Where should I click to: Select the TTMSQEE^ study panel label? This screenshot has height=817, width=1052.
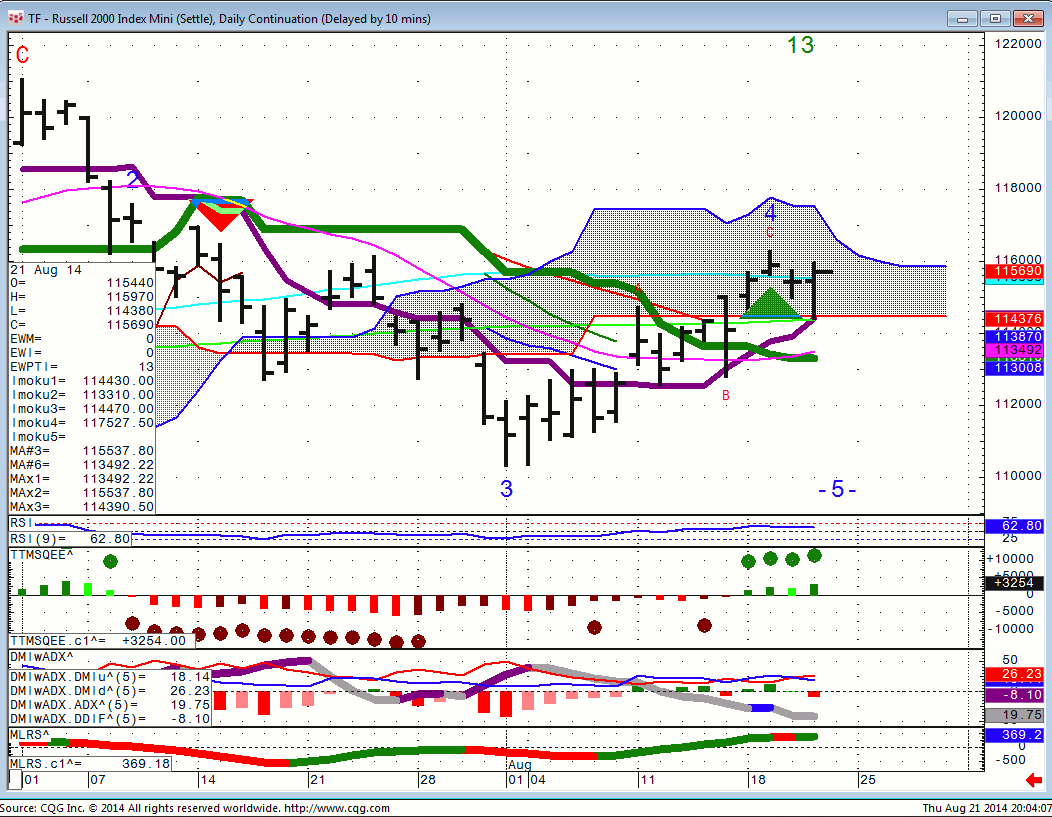(42, 553)
